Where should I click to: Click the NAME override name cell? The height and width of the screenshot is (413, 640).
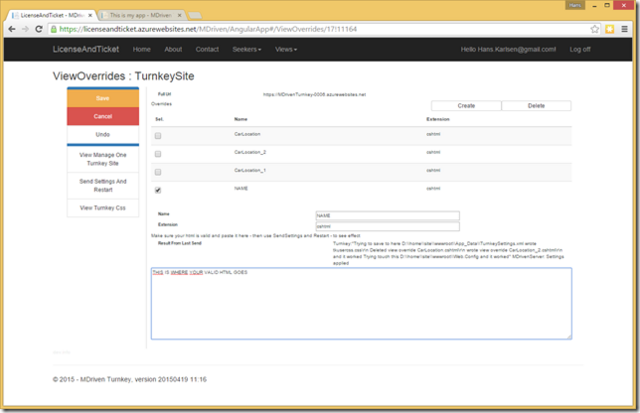click(241, 188)
